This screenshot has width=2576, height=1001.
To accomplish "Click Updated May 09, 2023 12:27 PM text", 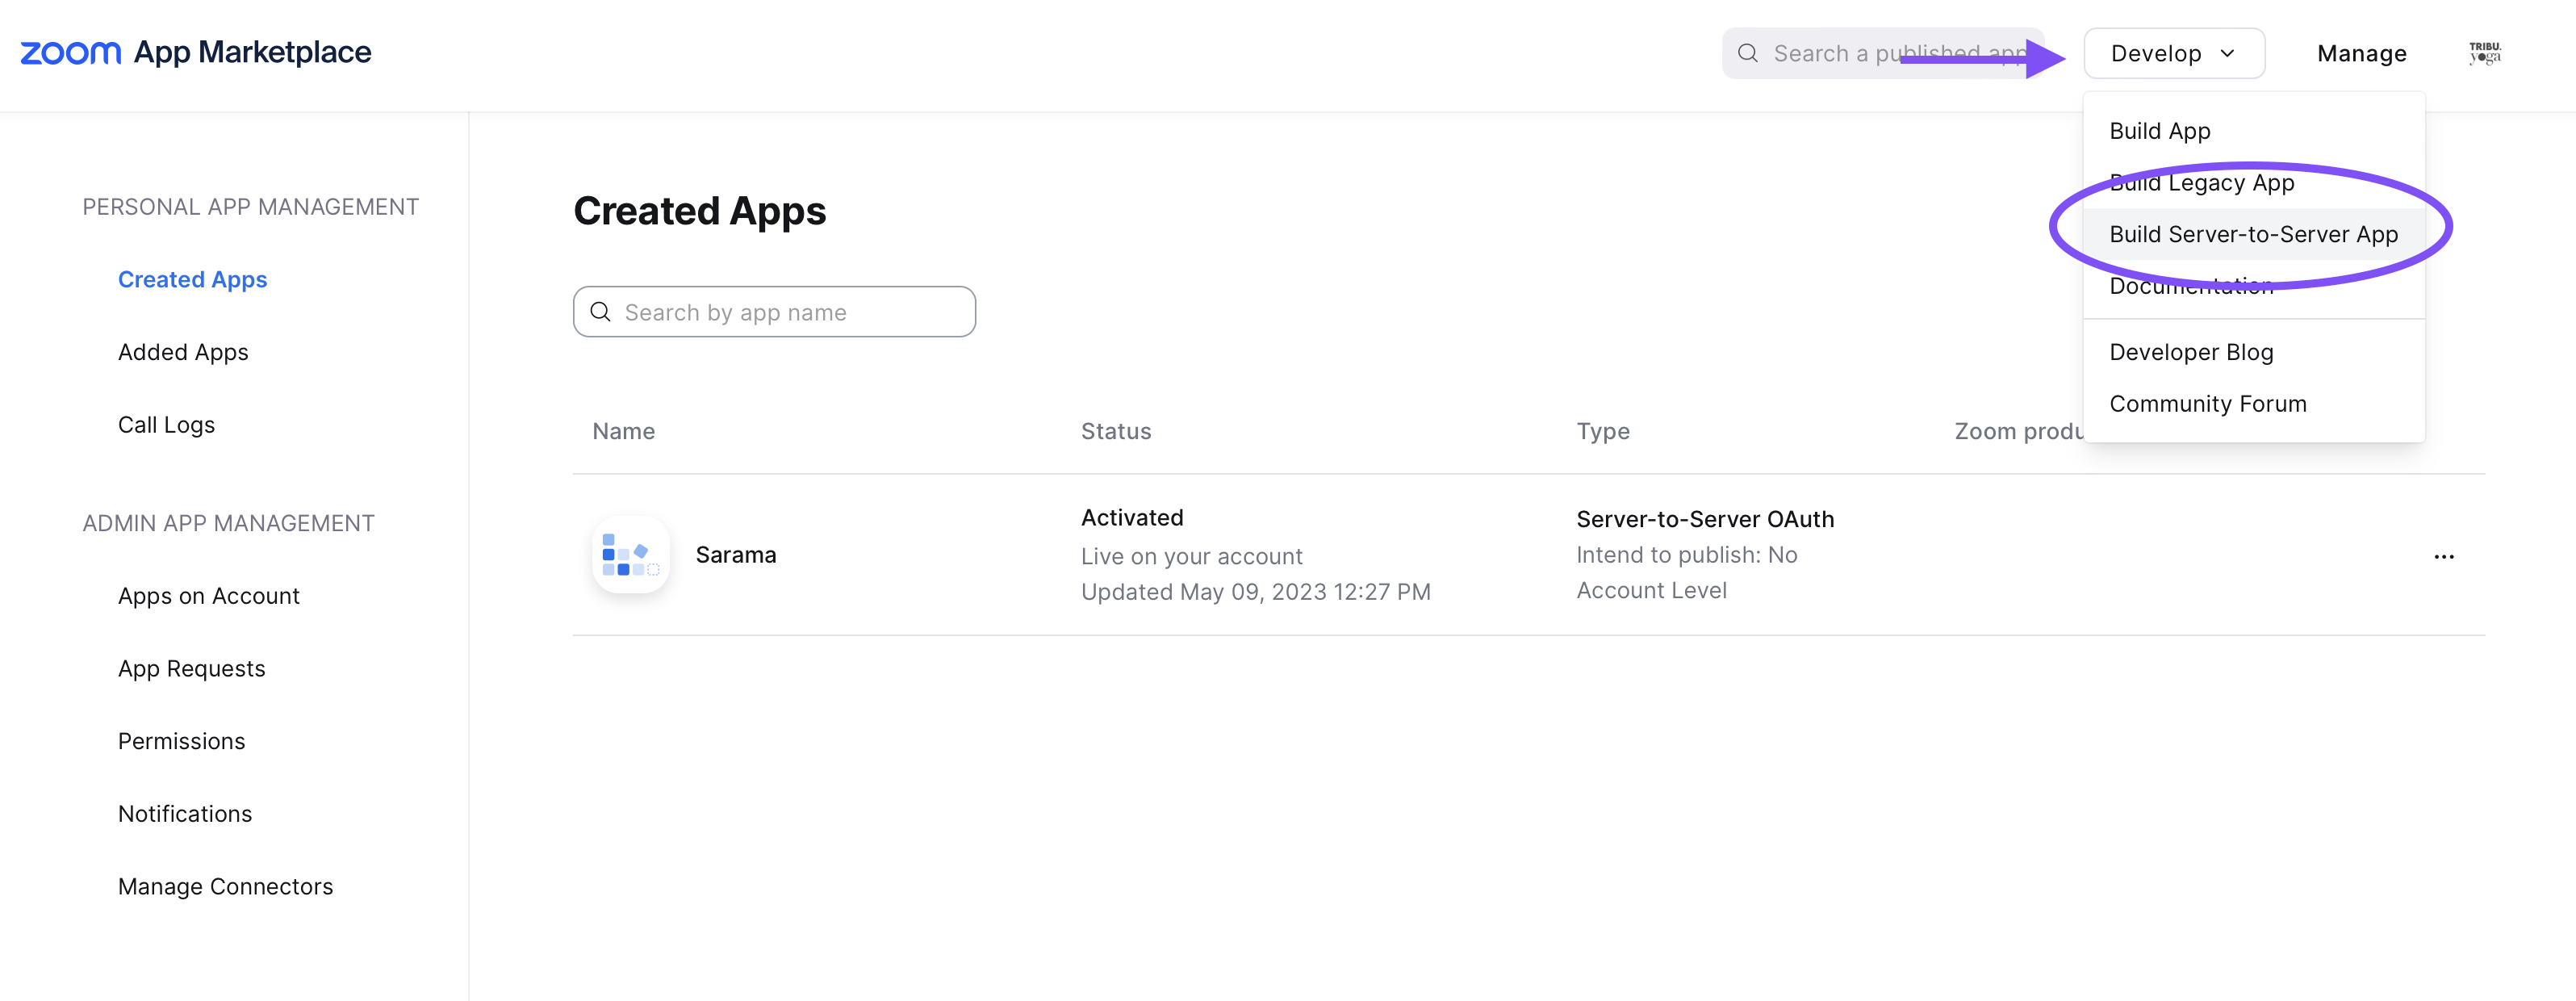I will (1255, 592).
